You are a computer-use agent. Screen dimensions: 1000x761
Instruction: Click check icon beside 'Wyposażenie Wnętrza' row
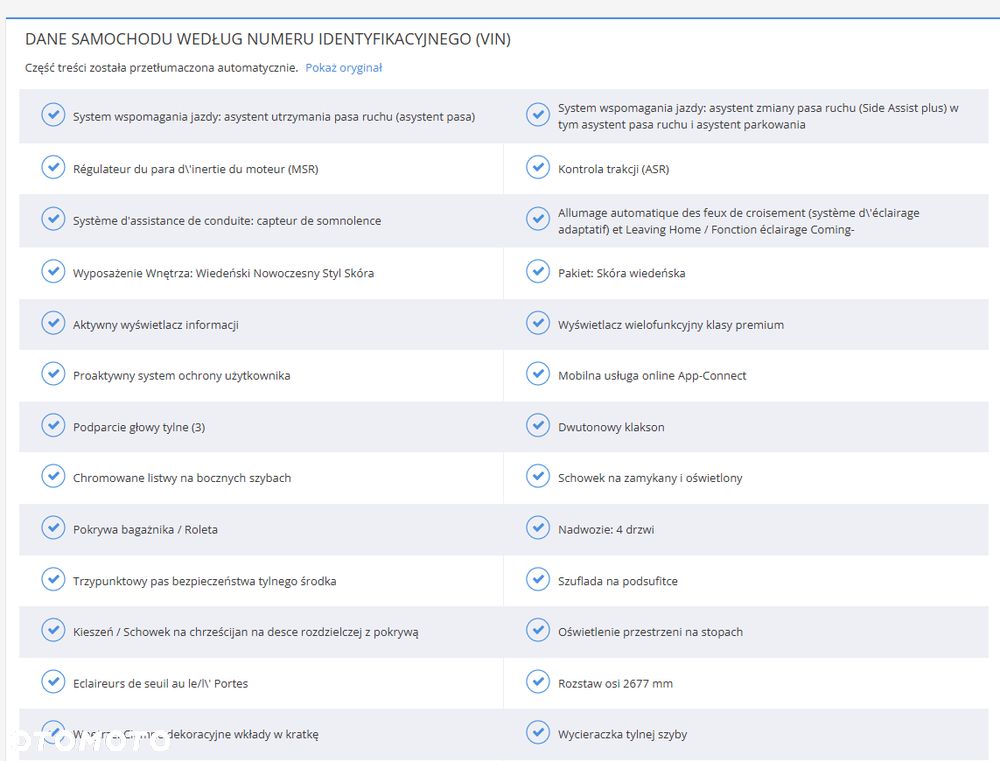click(54, 272)
